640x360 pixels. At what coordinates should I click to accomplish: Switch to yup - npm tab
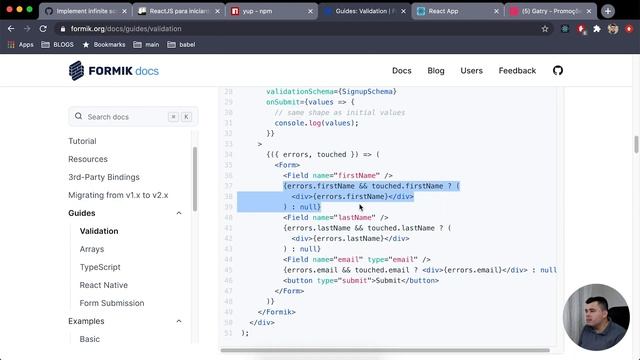[271, 11]
